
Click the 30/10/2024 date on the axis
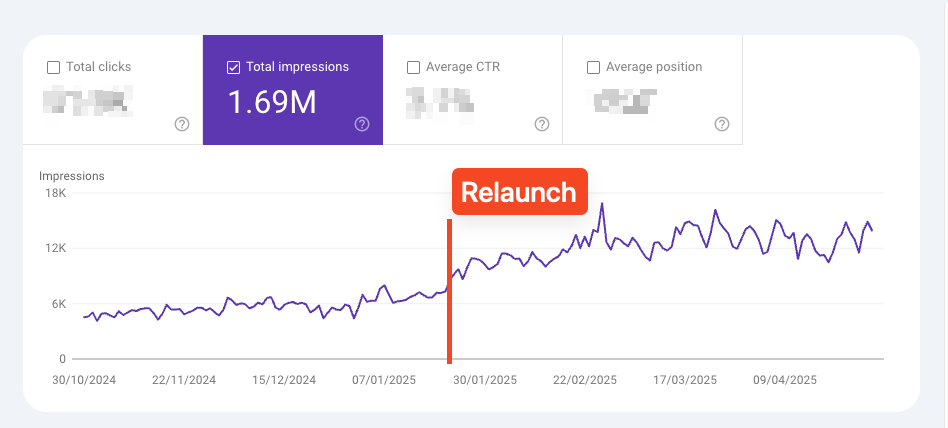pyautogui.click(x=84, y=380)
